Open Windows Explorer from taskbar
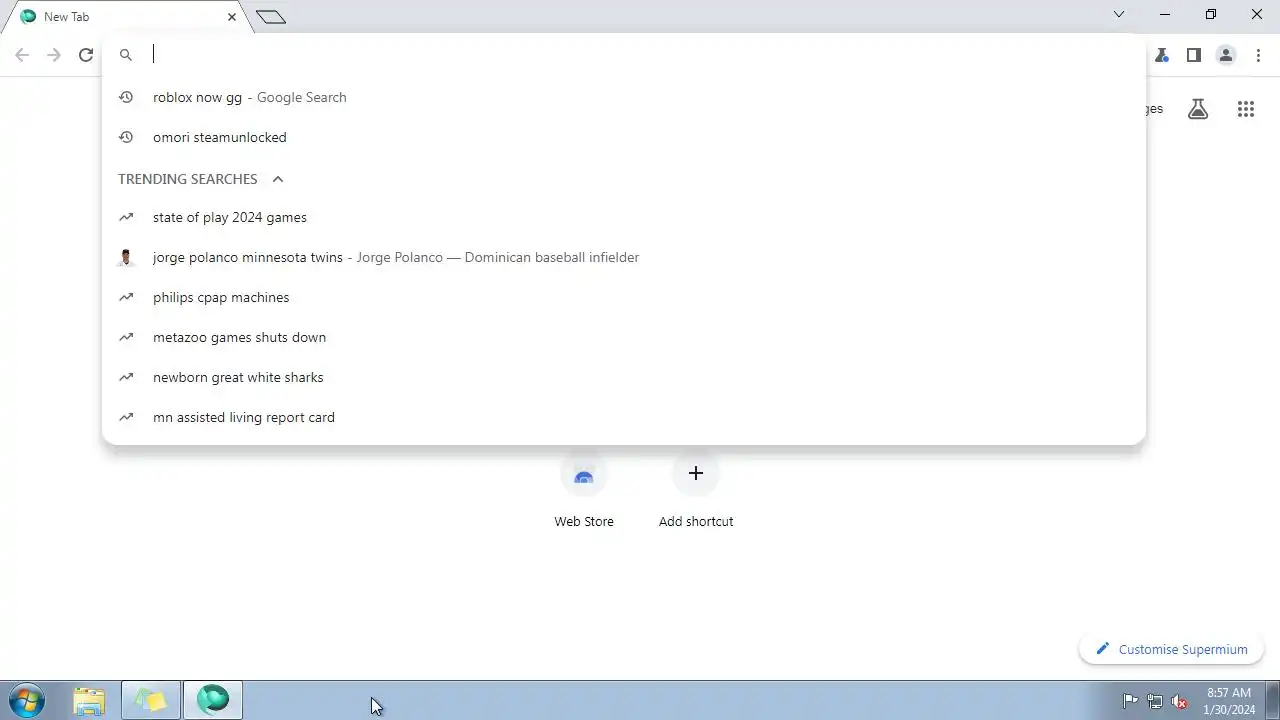 [x=89, y=700]
